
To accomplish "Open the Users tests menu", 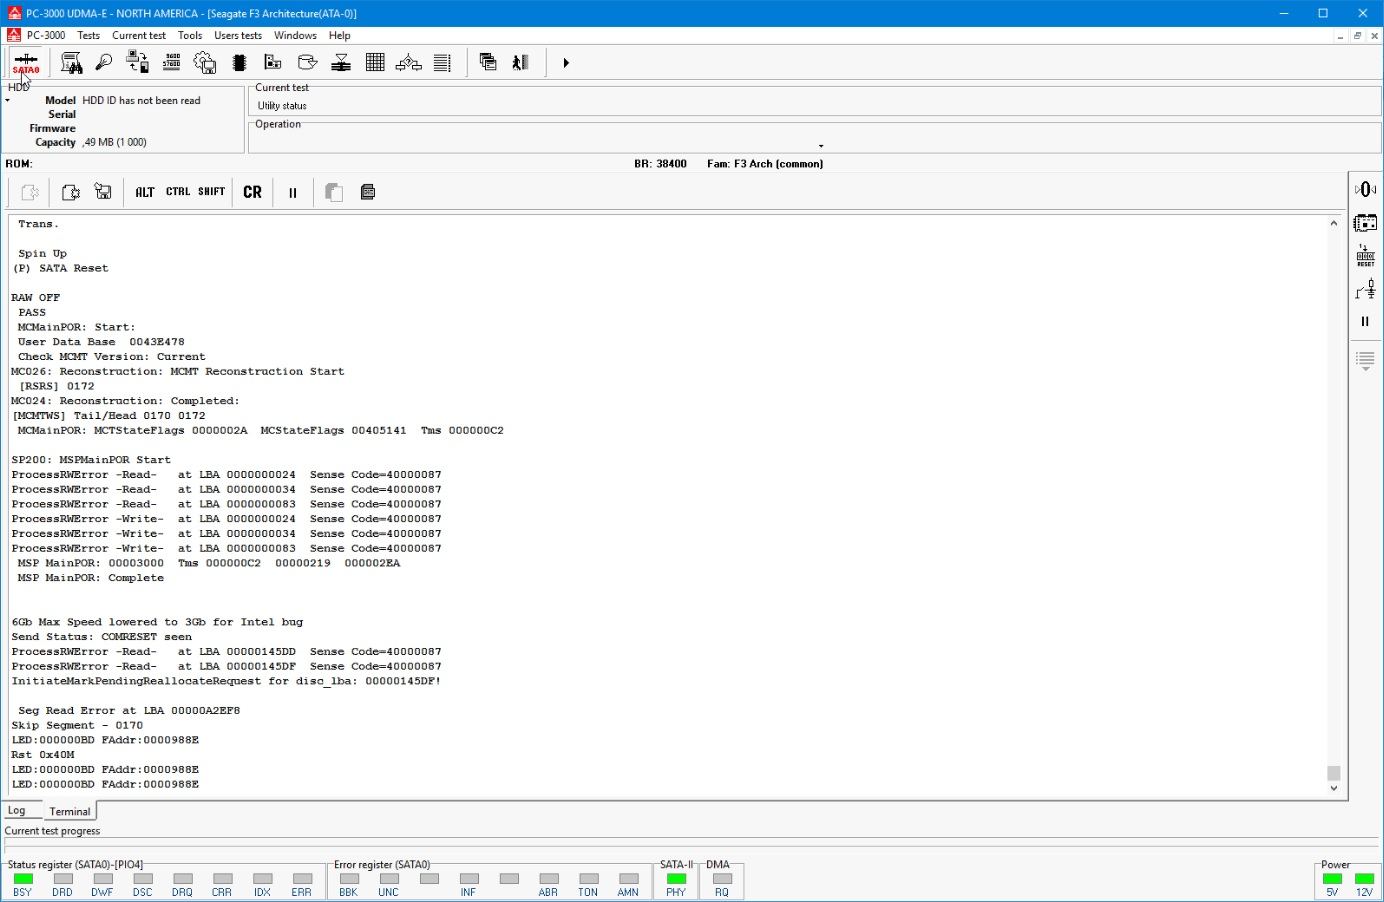I will coord(238,35).
